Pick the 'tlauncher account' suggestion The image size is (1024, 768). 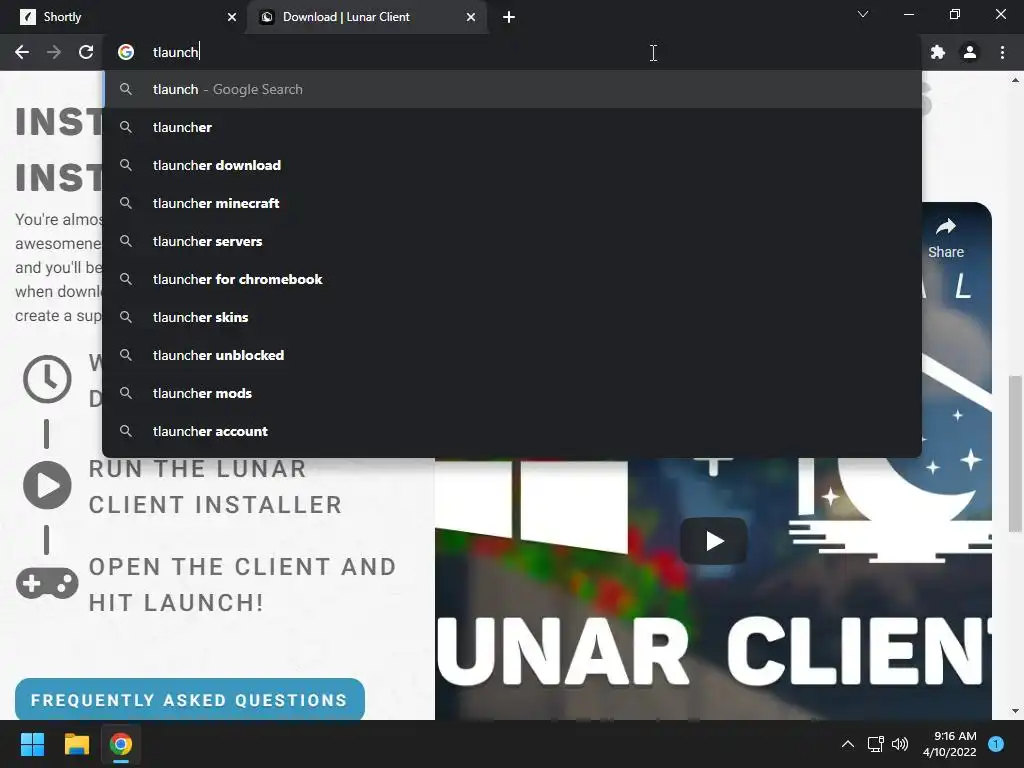512,430
